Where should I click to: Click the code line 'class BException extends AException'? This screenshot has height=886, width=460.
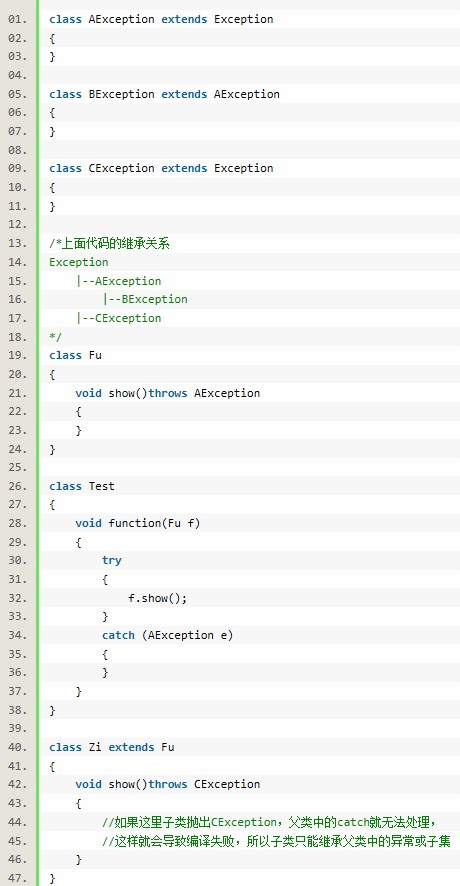(164, 94)
